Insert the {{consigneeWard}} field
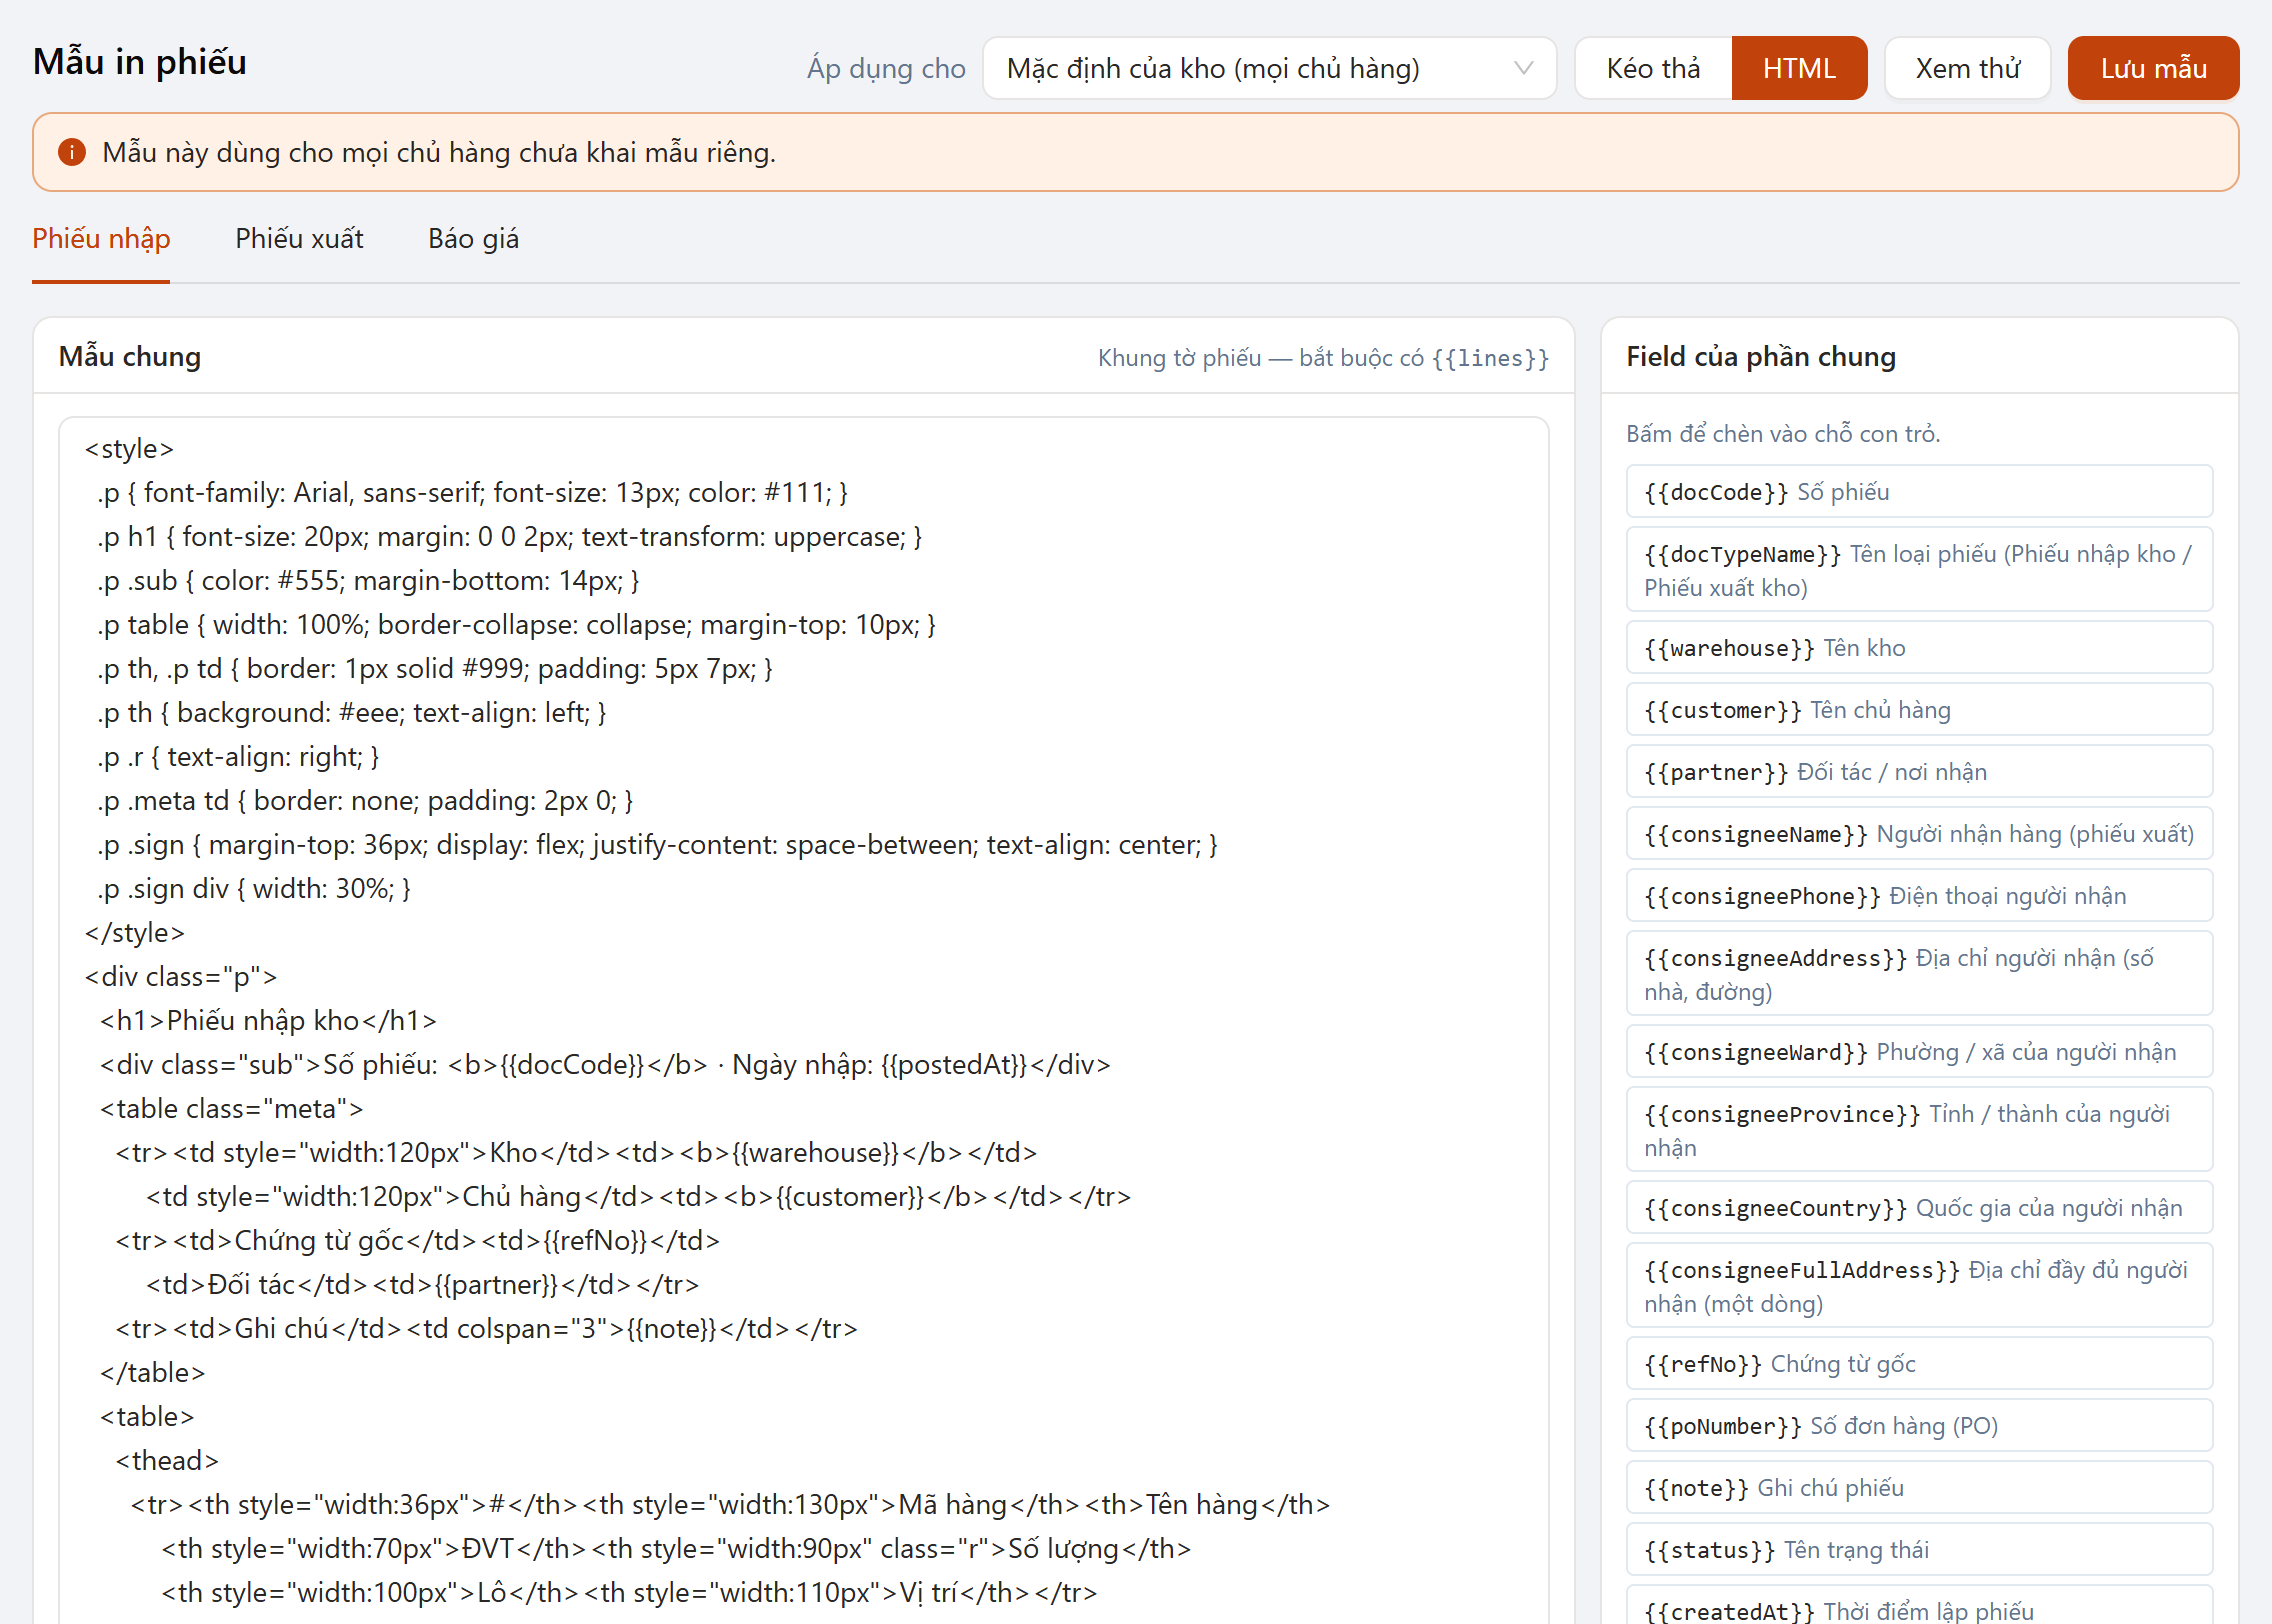This screenshot has height=1624, width=2272. coord(1919,1052)
